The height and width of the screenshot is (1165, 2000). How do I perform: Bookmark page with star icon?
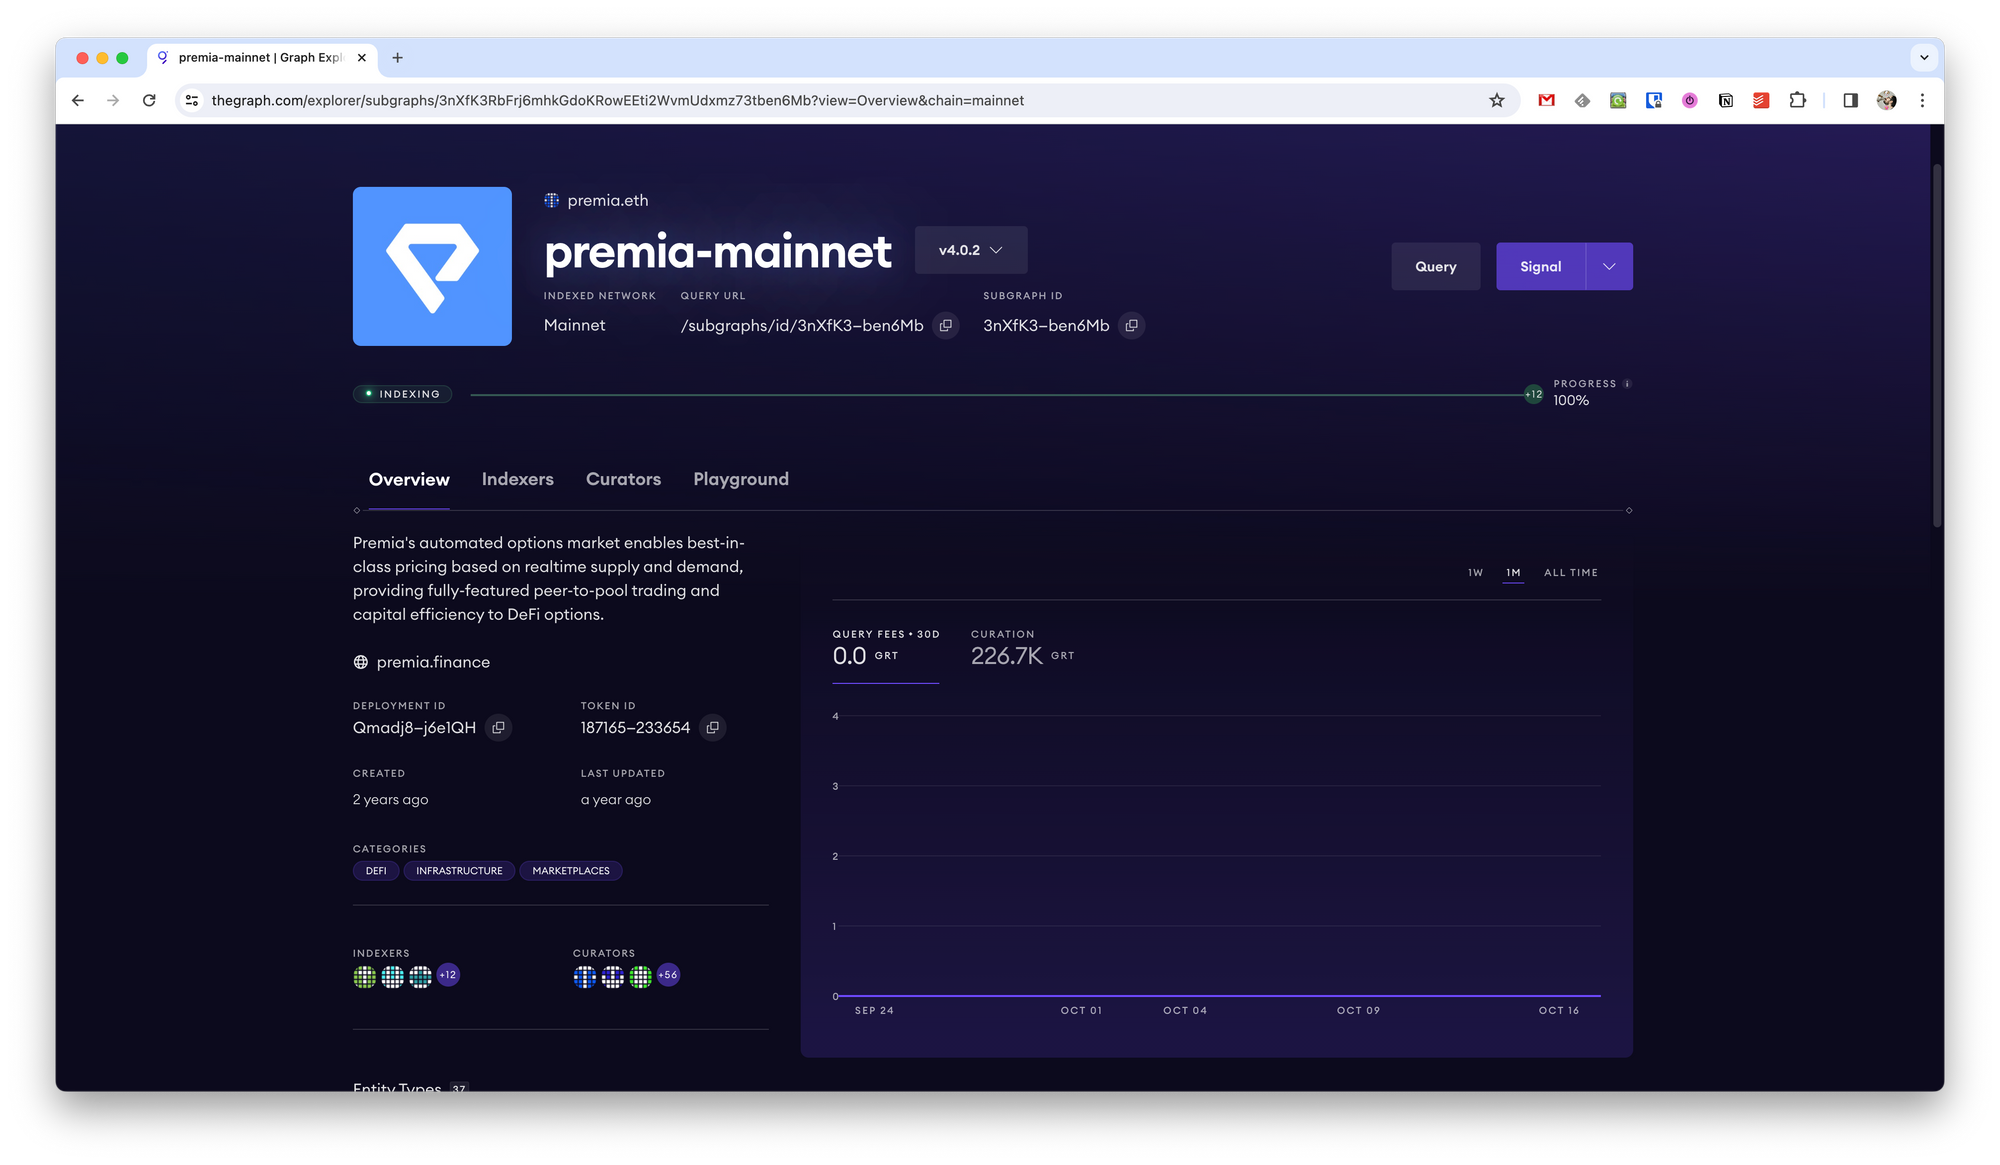coord(1496,100)
